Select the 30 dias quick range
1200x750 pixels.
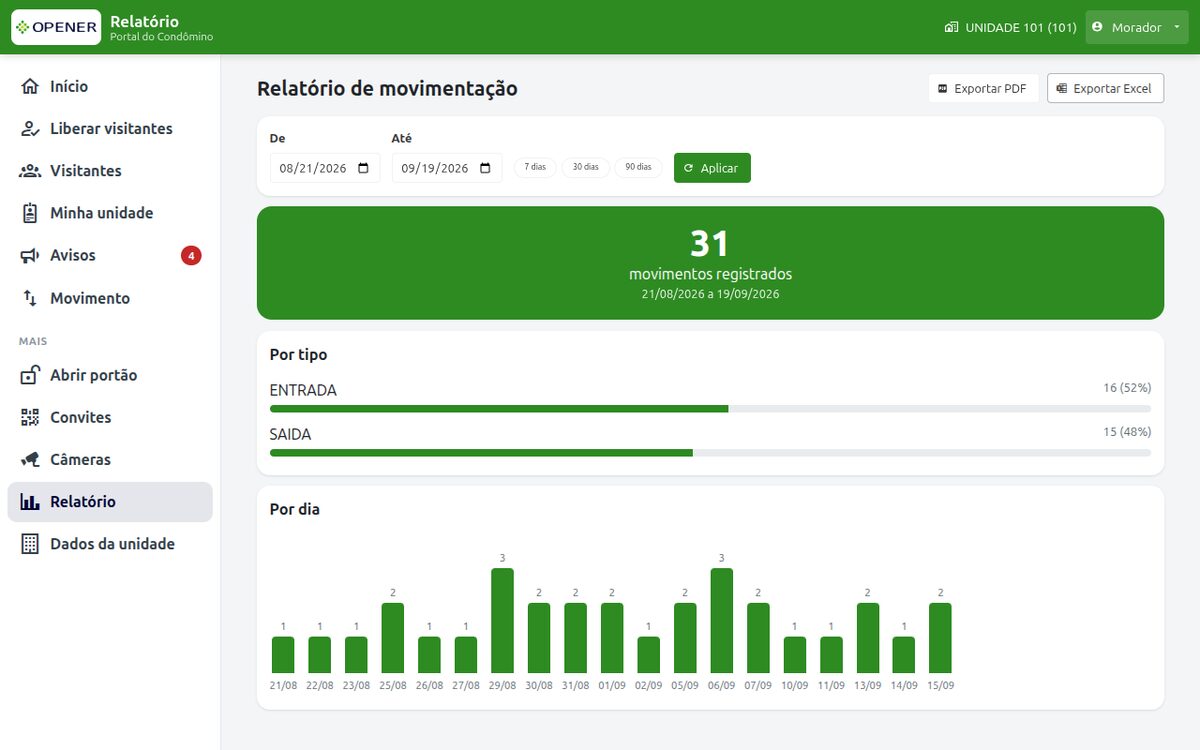tap(586, 167)
